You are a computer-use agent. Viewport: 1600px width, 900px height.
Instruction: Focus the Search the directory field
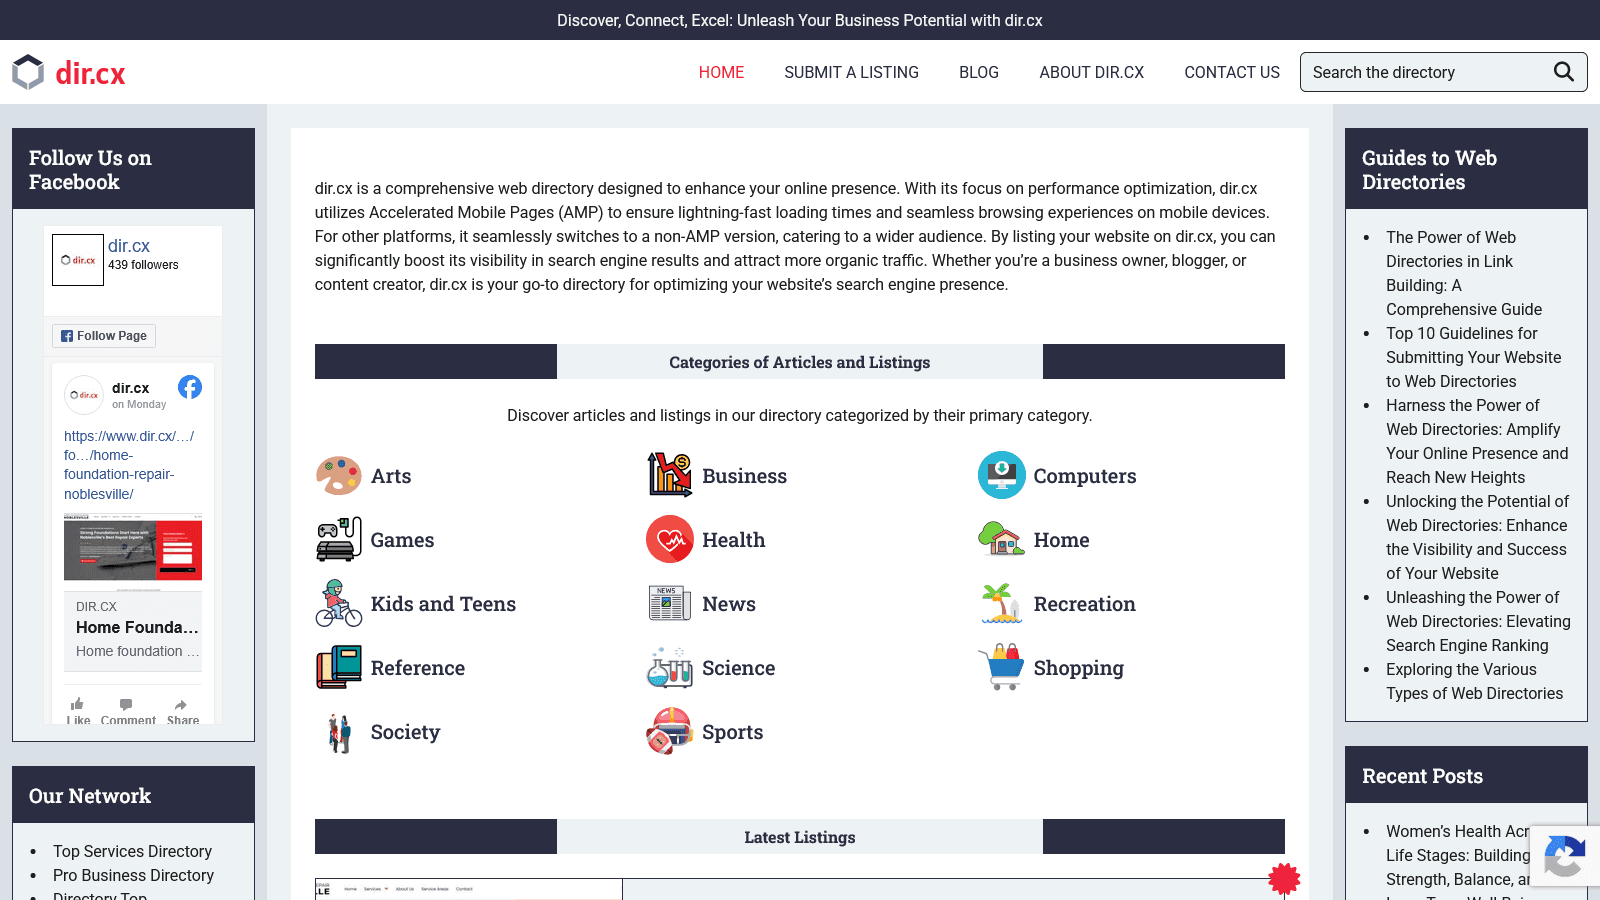[1428, 72]
